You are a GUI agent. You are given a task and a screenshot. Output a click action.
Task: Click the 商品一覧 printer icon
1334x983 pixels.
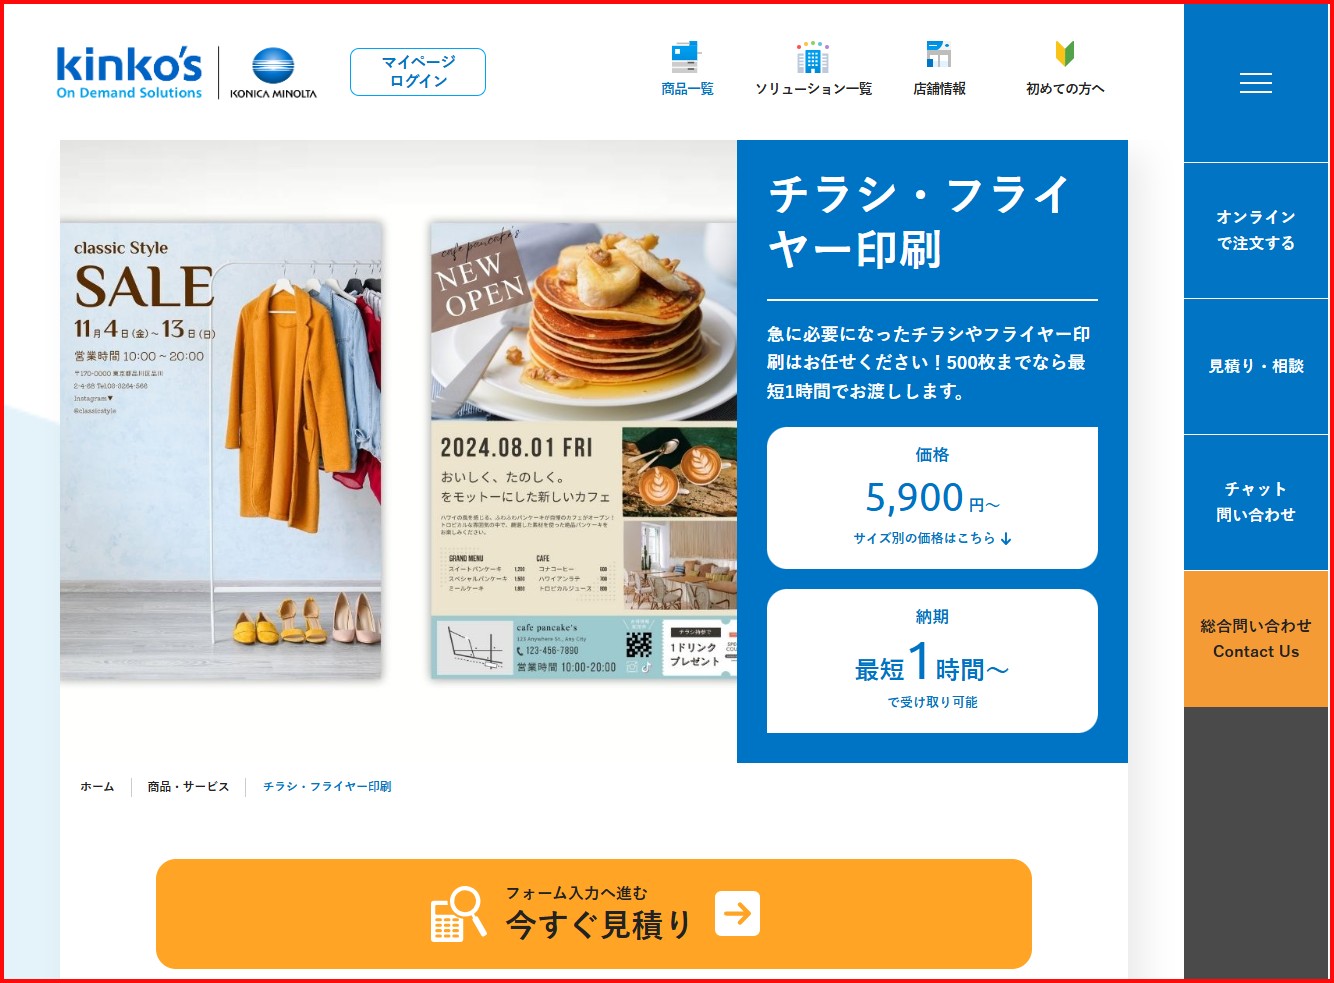687,56
